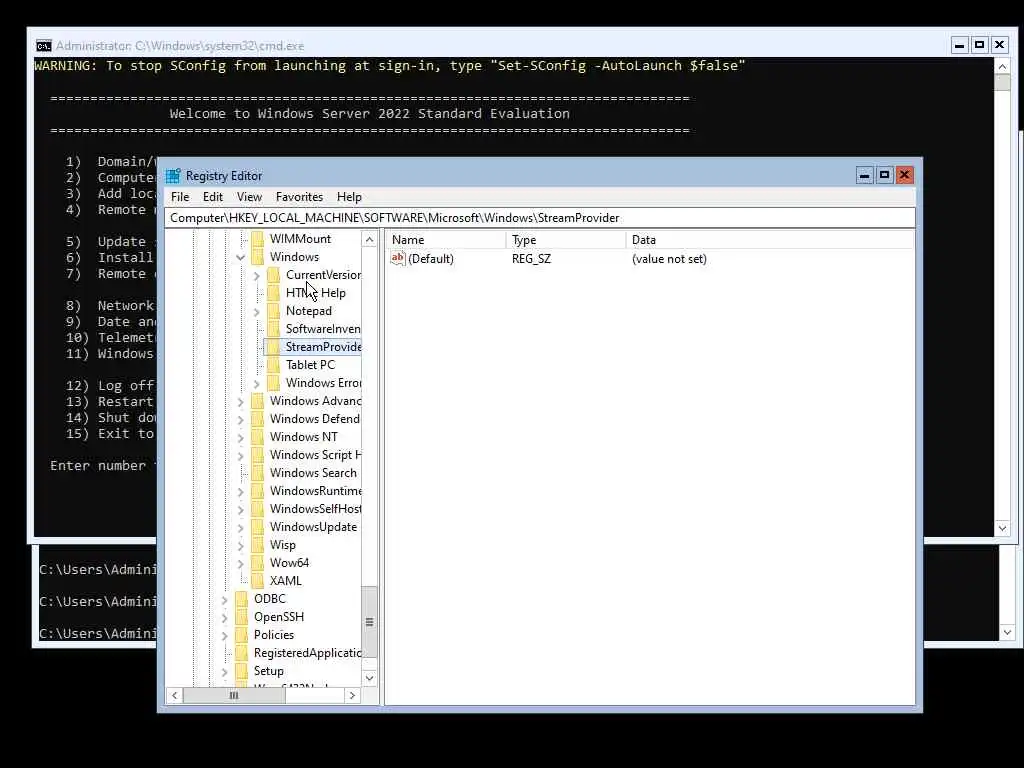
Task: Select the WIMMount folder icon
Action: (x=258, y=239)
